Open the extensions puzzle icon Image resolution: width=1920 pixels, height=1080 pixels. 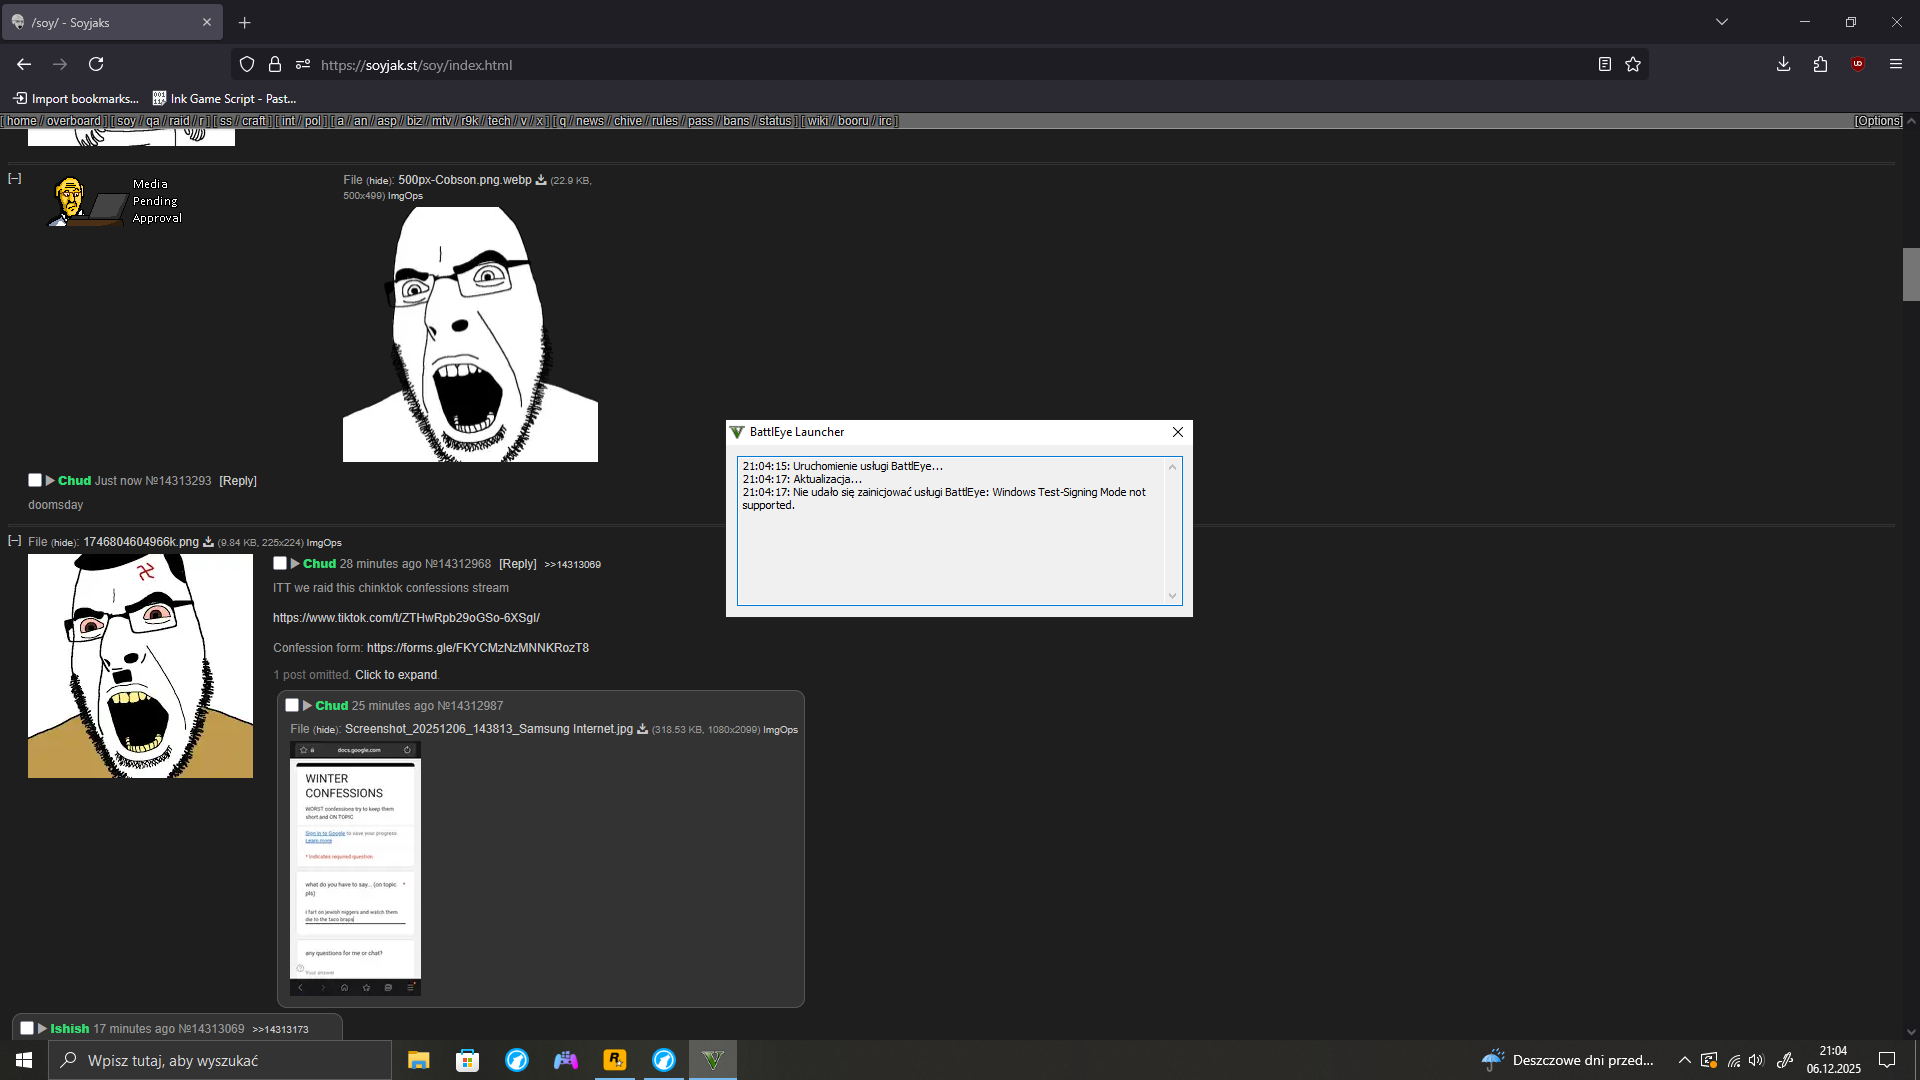point(1820,64)
